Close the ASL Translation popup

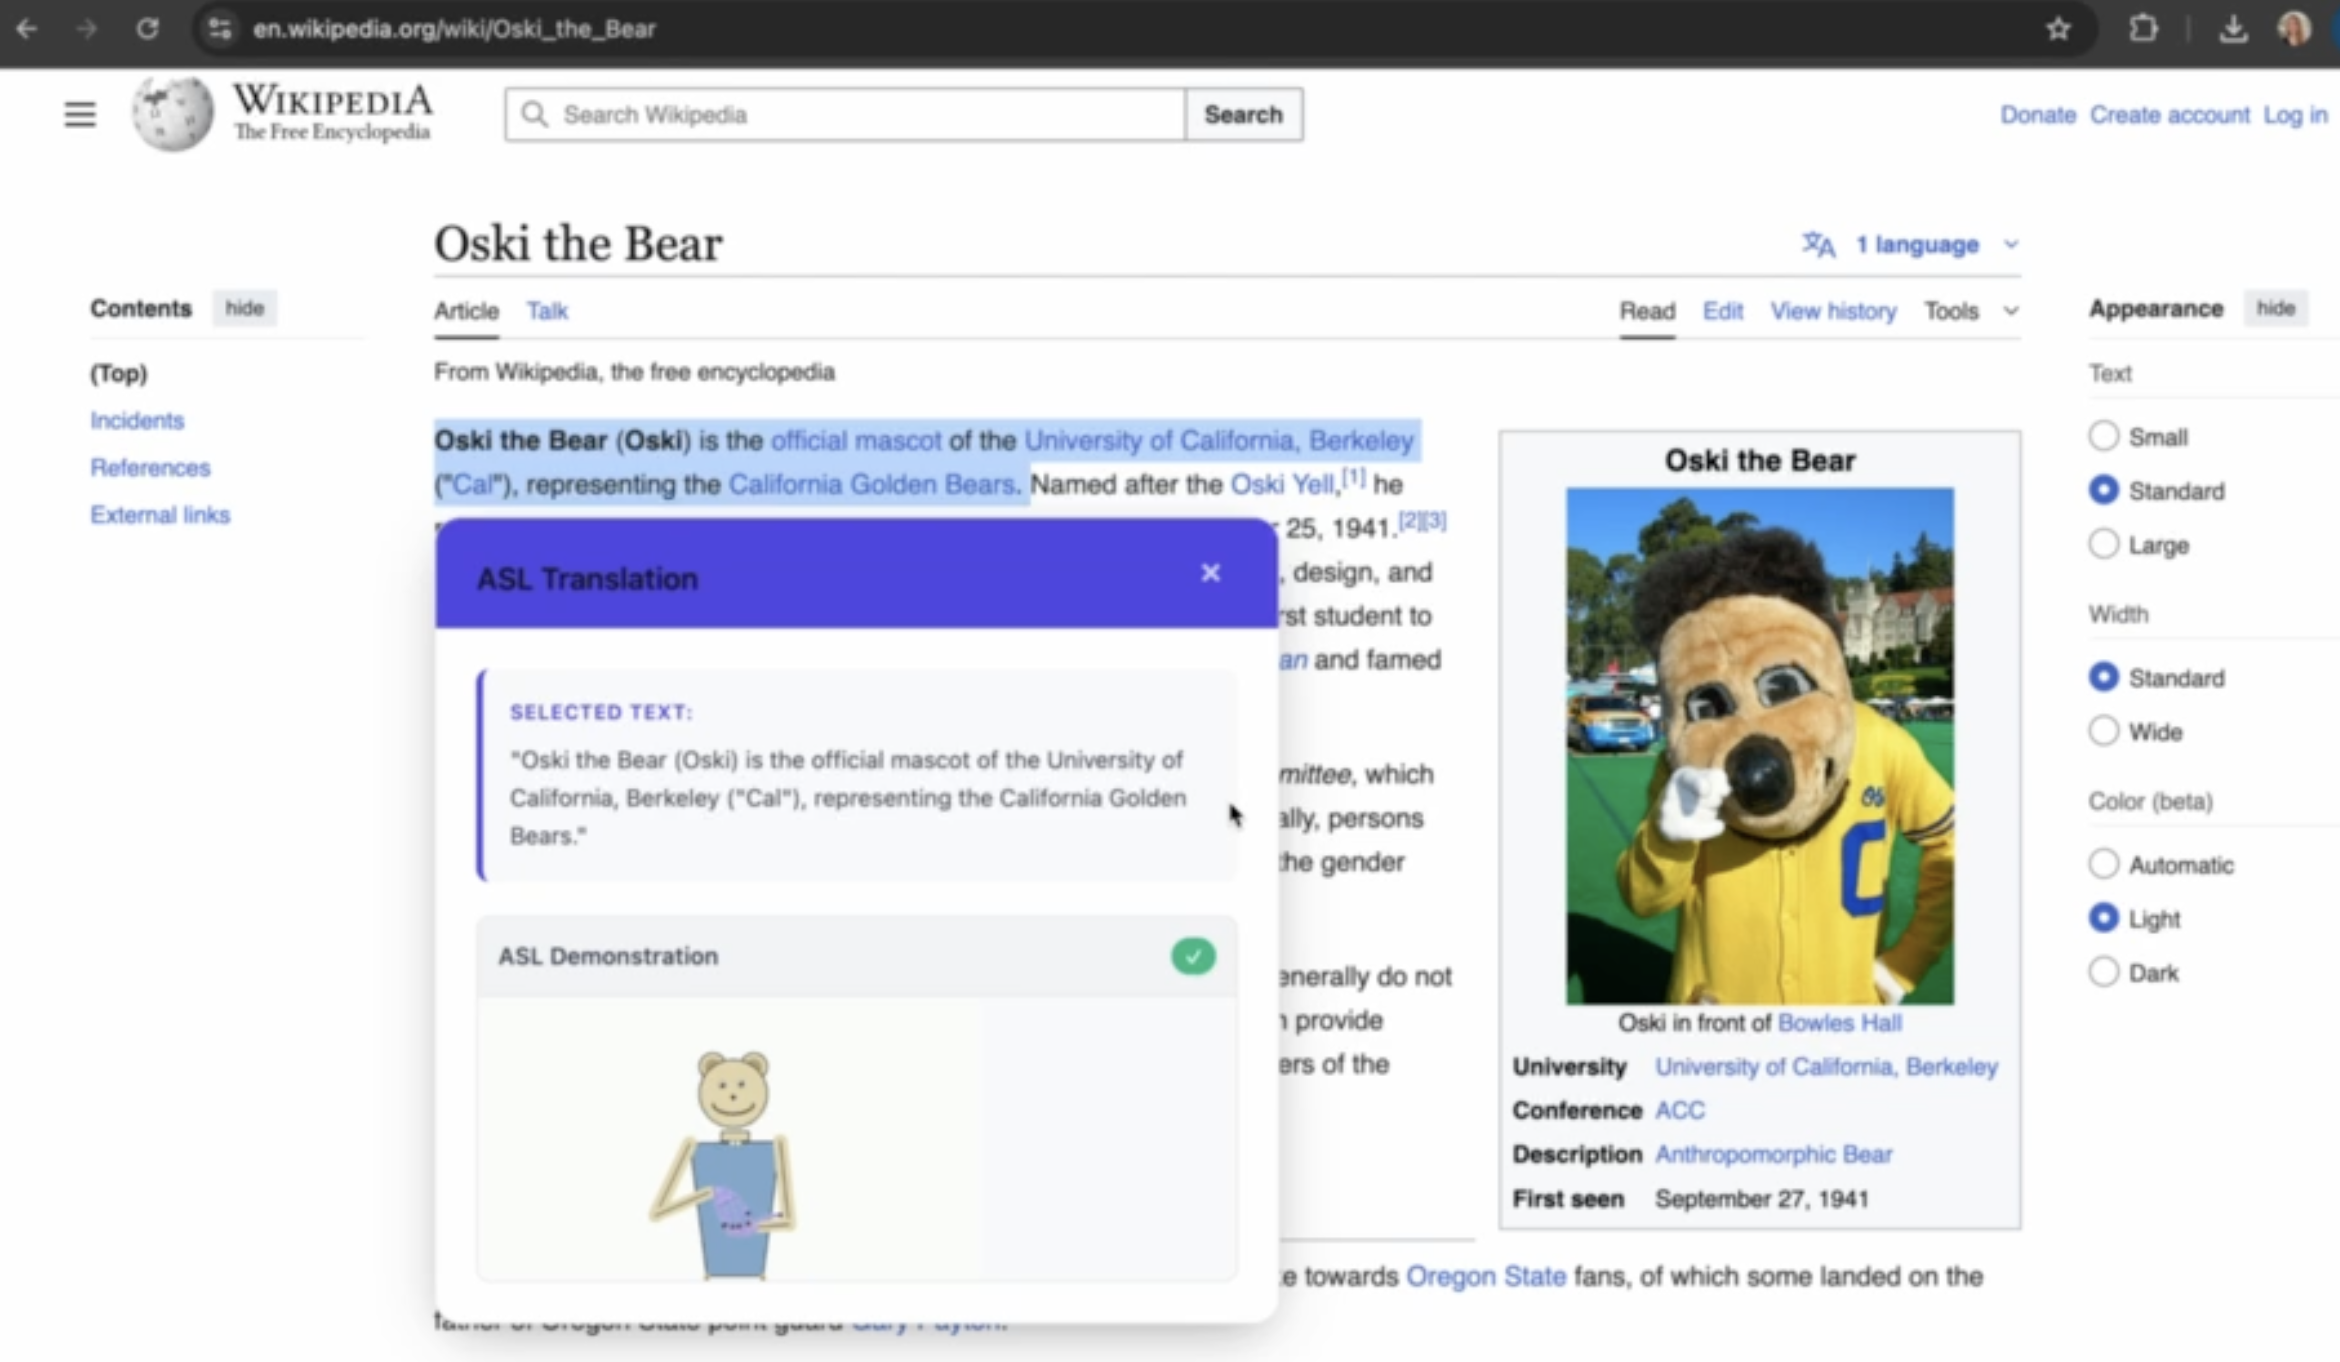click(1210, 573)
